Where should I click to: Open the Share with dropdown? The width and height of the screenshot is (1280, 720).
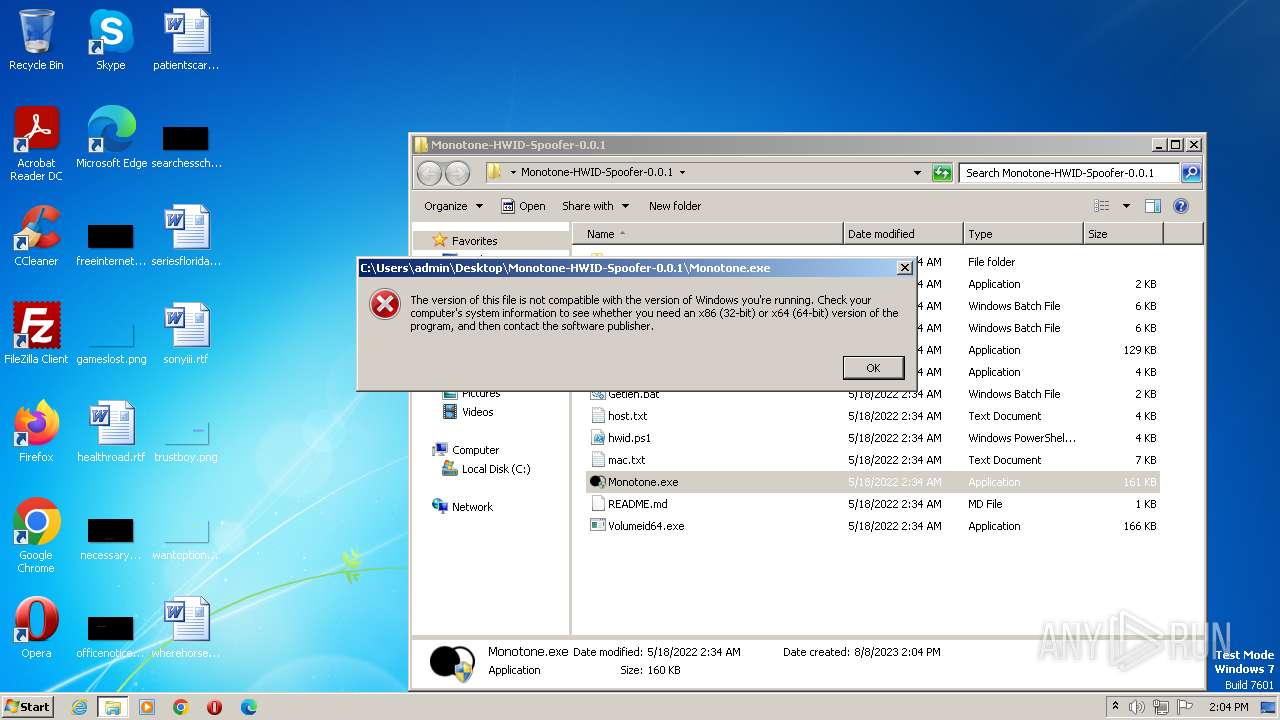pyautogui.click(x=595, y=206)
